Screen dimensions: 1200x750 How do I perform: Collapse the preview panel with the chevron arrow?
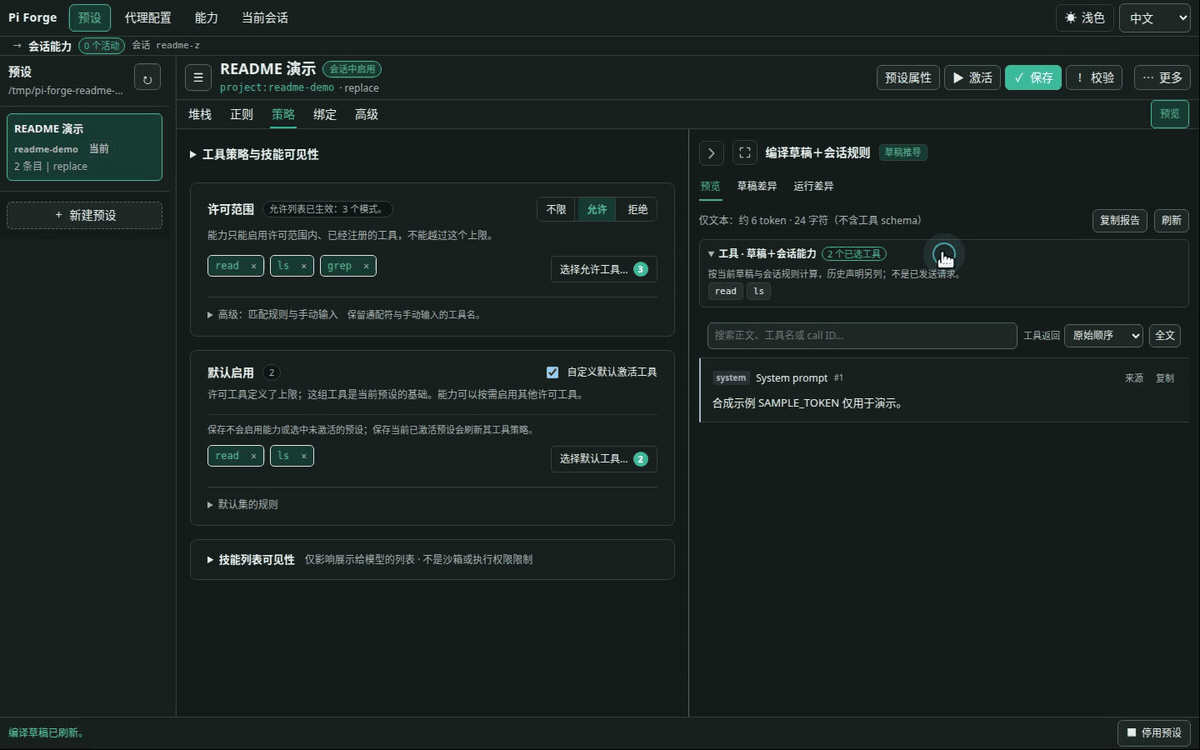[711, 153]
